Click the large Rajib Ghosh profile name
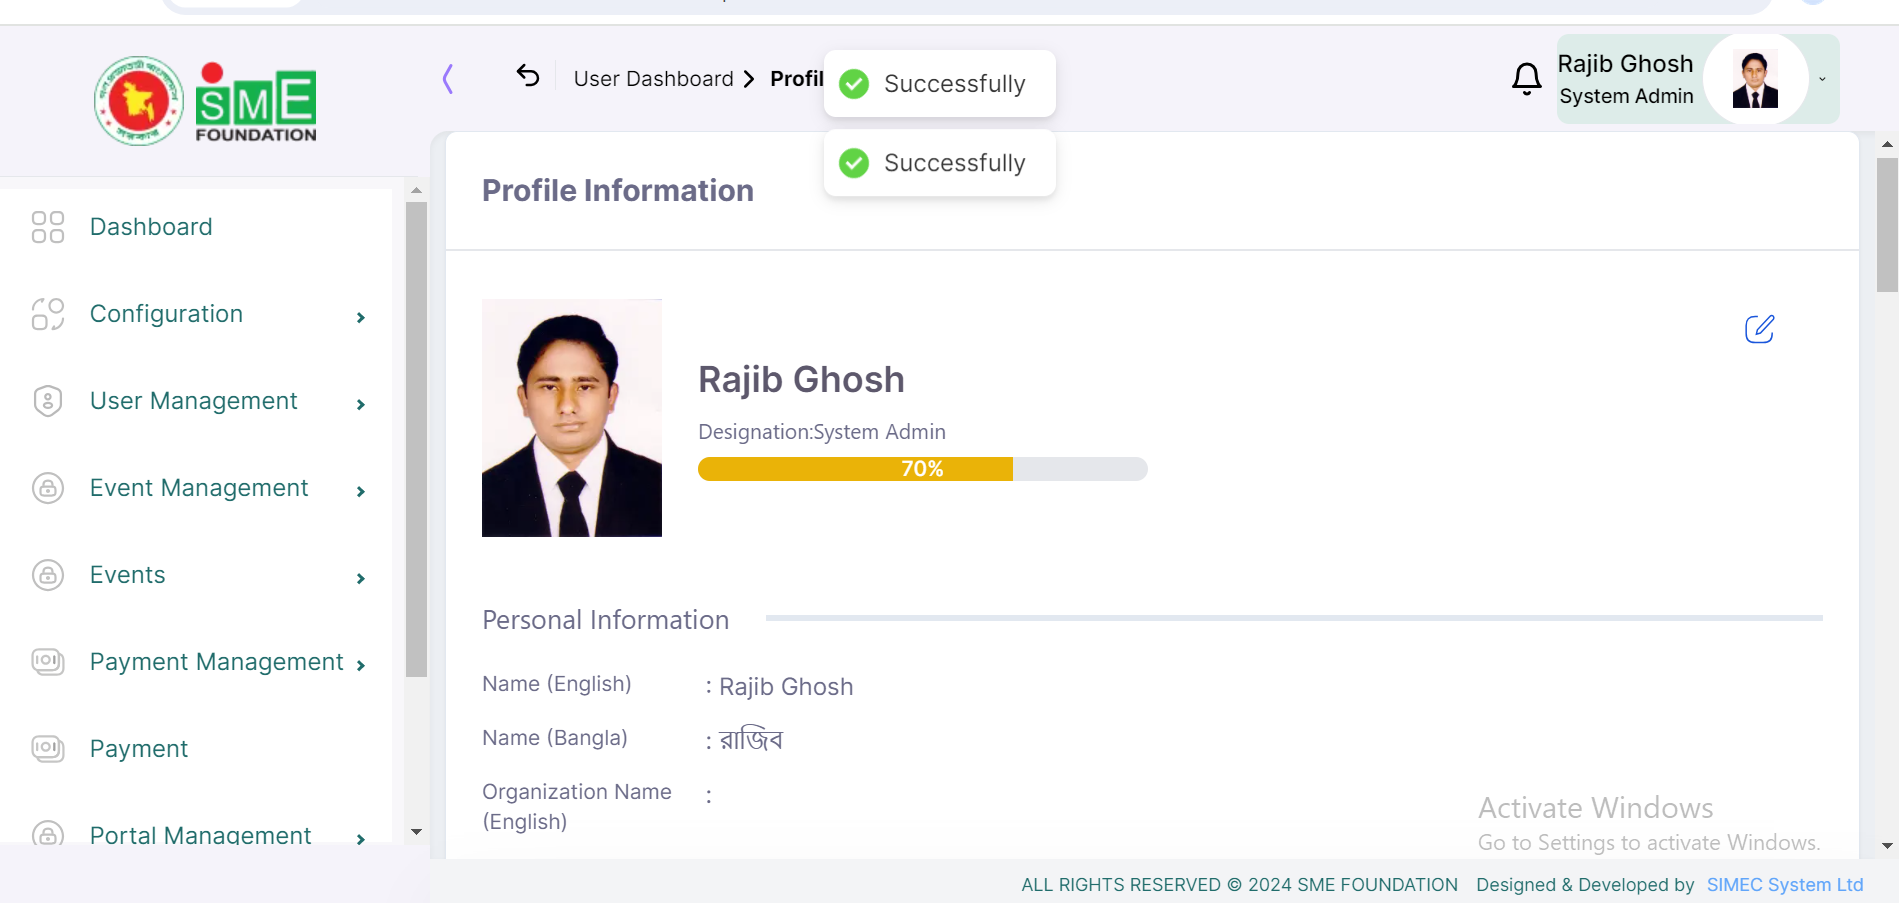 pyautogui.click(x=801, y=380)
